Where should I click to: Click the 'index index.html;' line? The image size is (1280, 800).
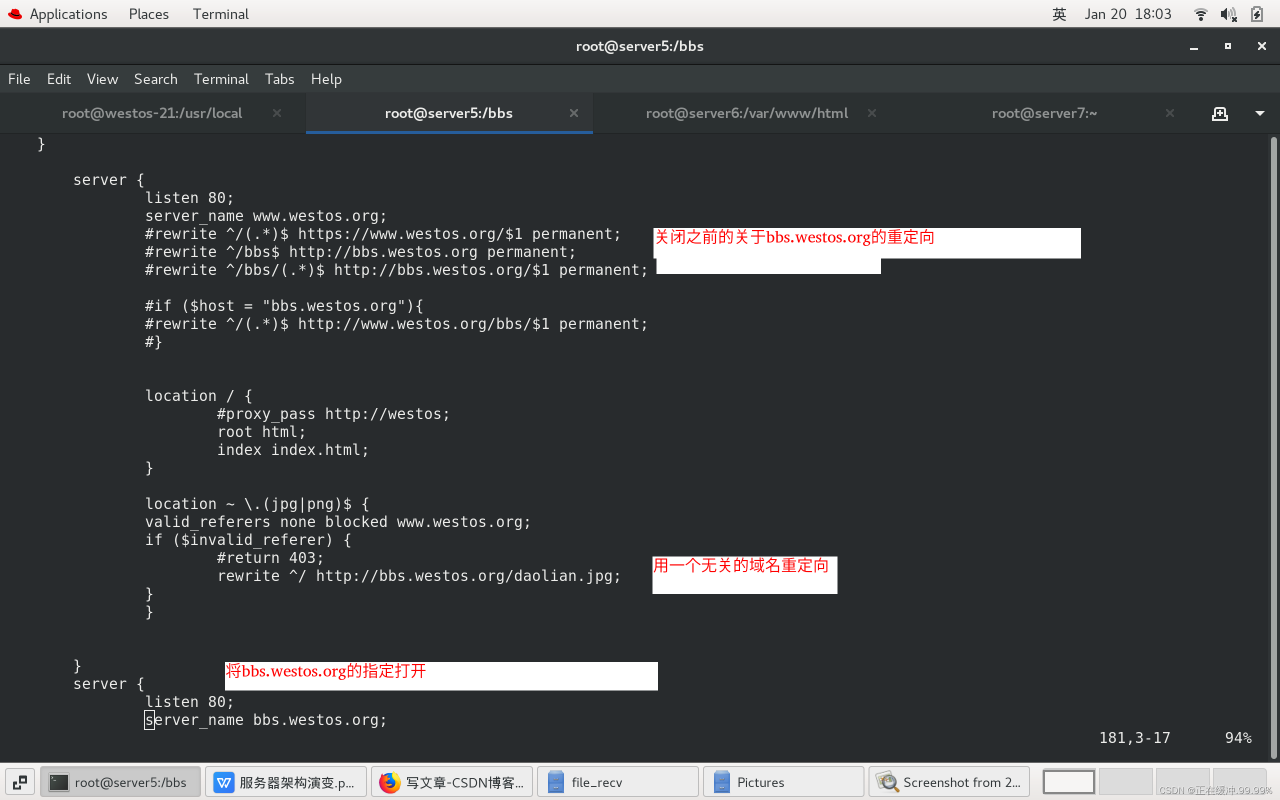tap(293, 450)
